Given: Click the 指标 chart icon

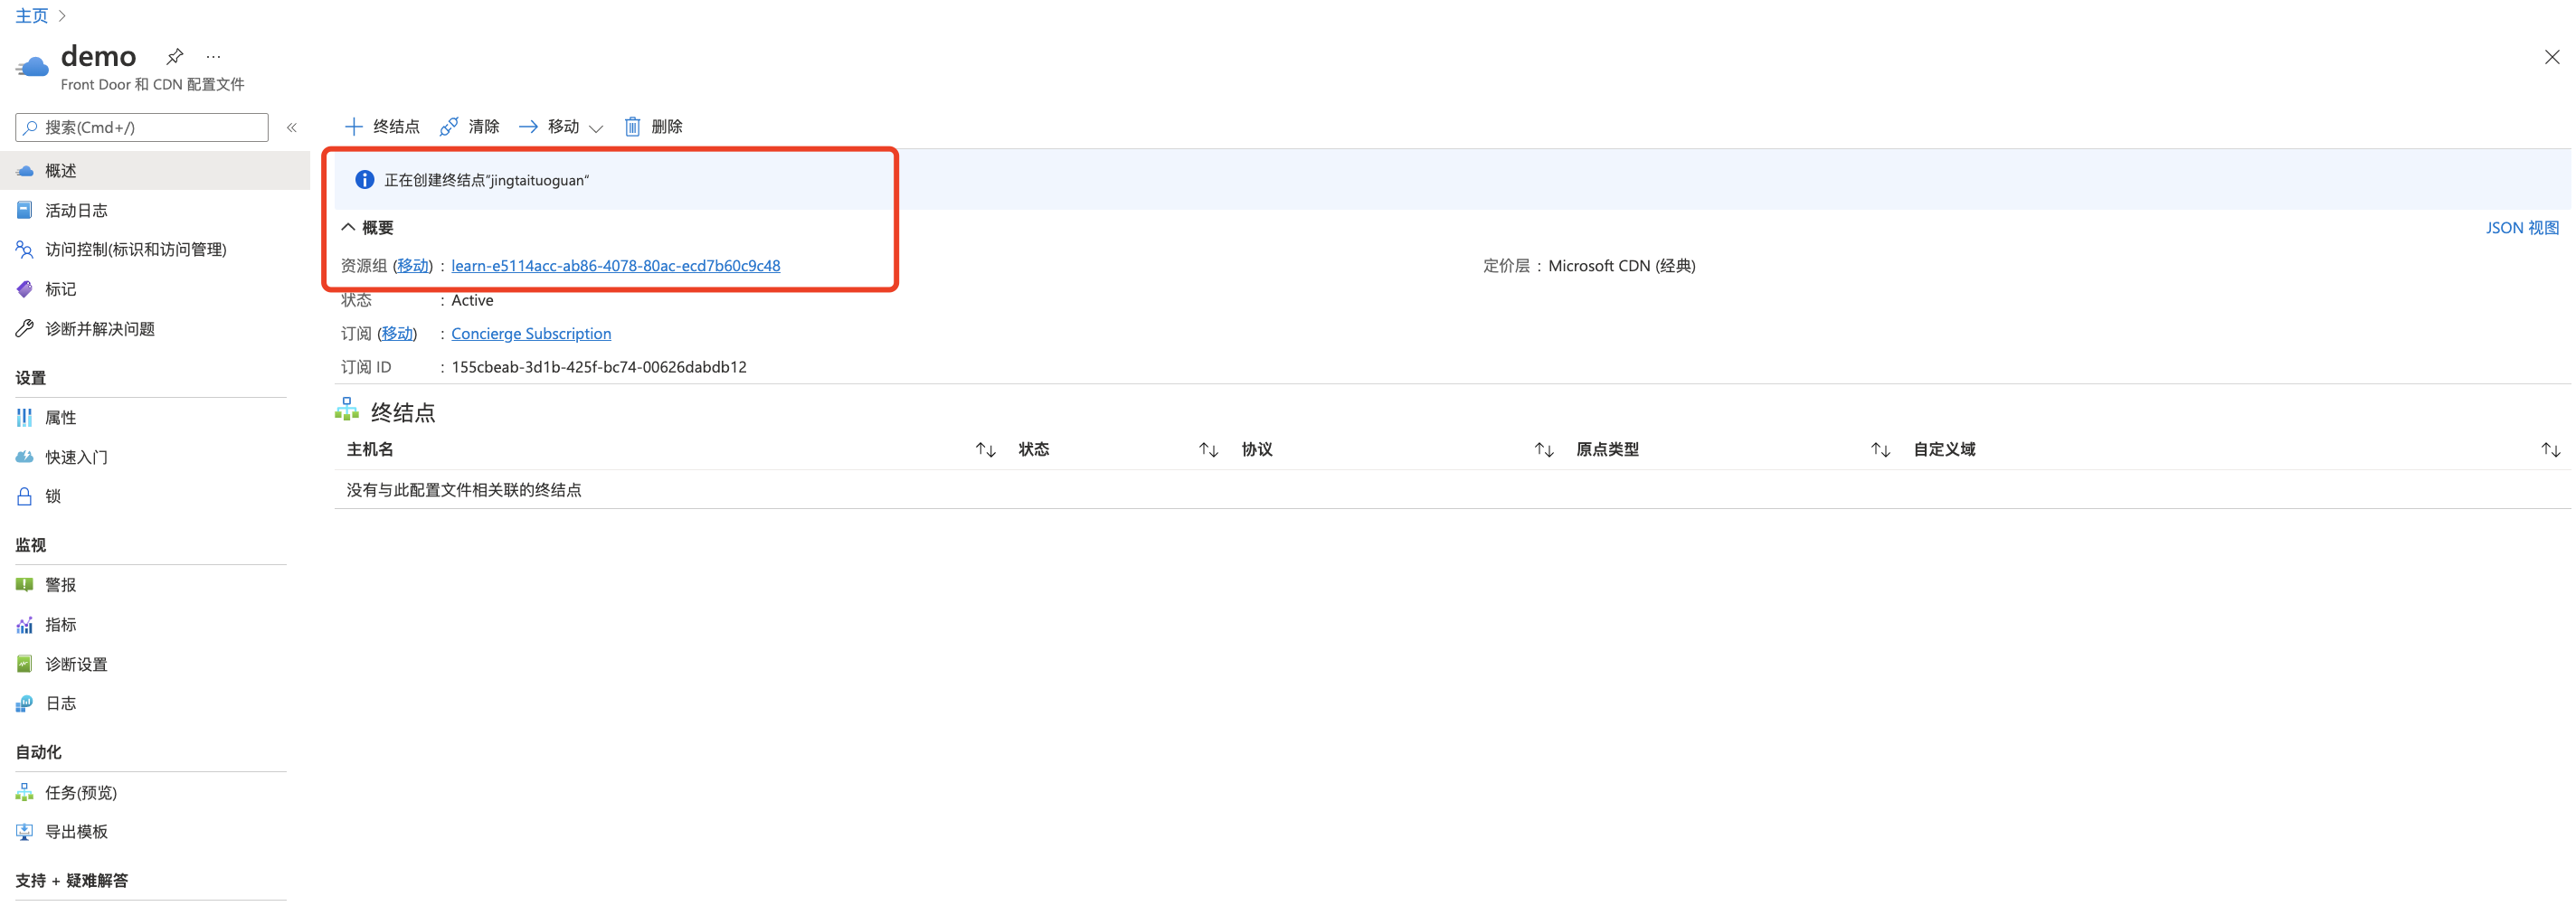Looking at the screenshot, I should 24,625.
